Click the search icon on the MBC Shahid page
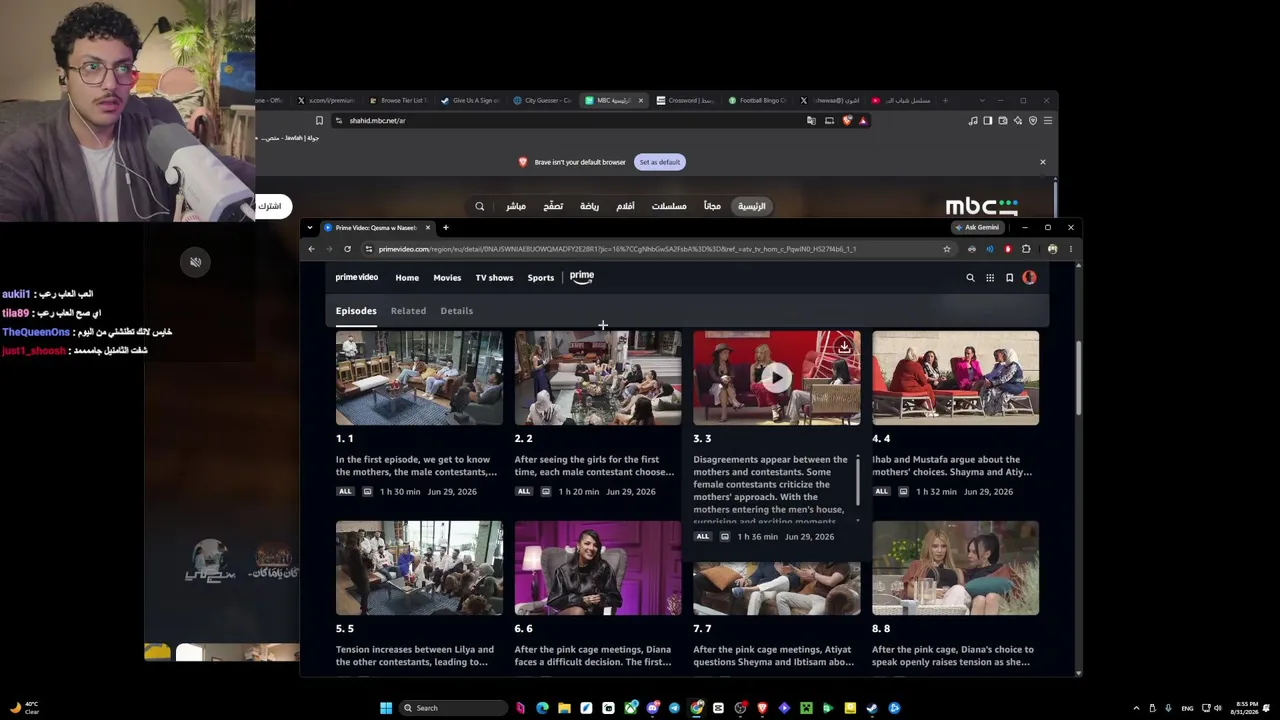The height and width of the screenshot is (720, 1280). [480, 206]
